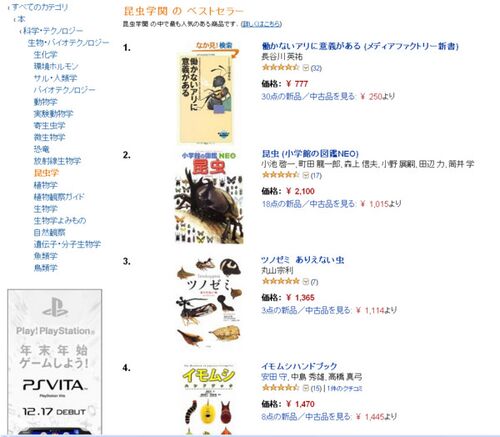The width and height of the screenshot is (500, 437).
Task: Click the PlayStation logo in the ad
Action: click(x=55, y=307)
